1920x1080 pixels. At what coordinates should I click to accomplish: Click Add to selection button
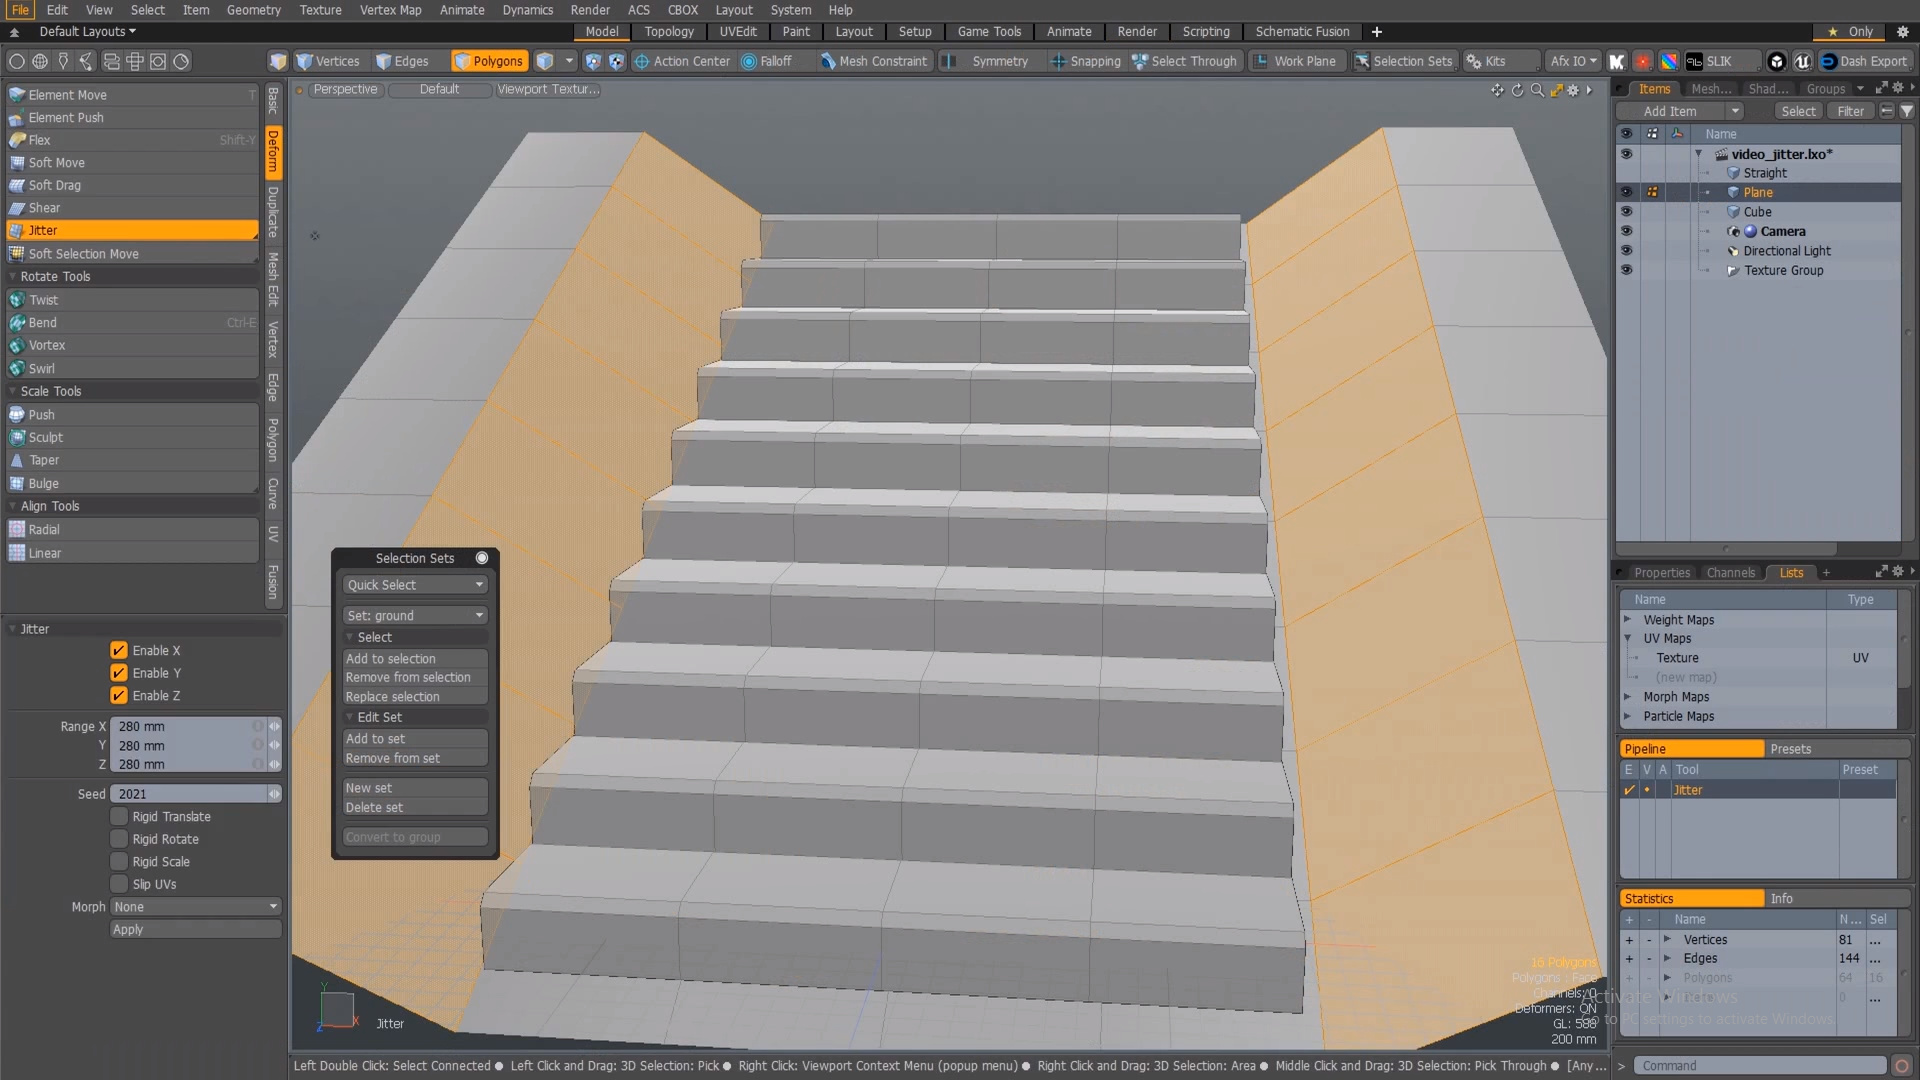click(415, 659)
